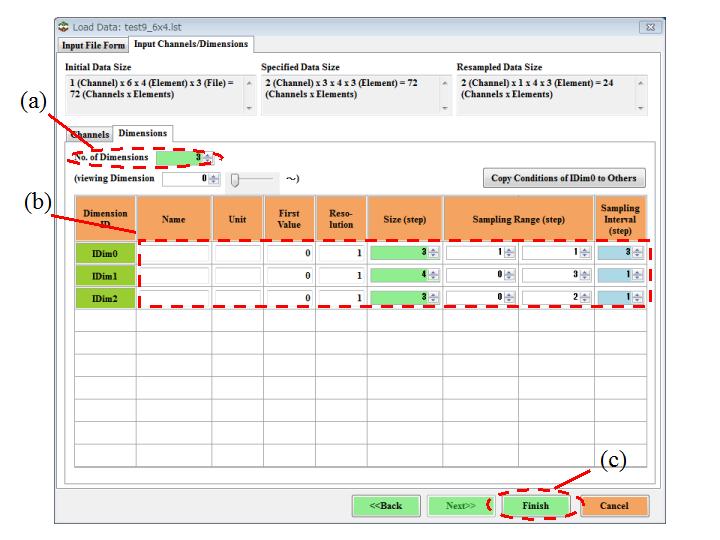The width and height of the screenshot is (720, 540).
Task: Adjust the No. of Dimensions spinner
Action: [x=208, y=158]
